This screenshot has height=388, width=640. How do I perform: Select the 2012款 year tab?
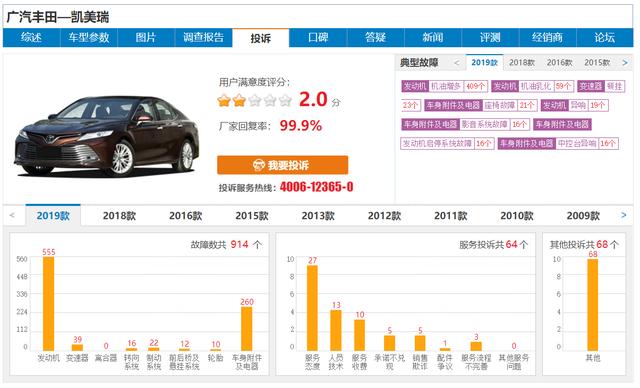click(384, 215)
